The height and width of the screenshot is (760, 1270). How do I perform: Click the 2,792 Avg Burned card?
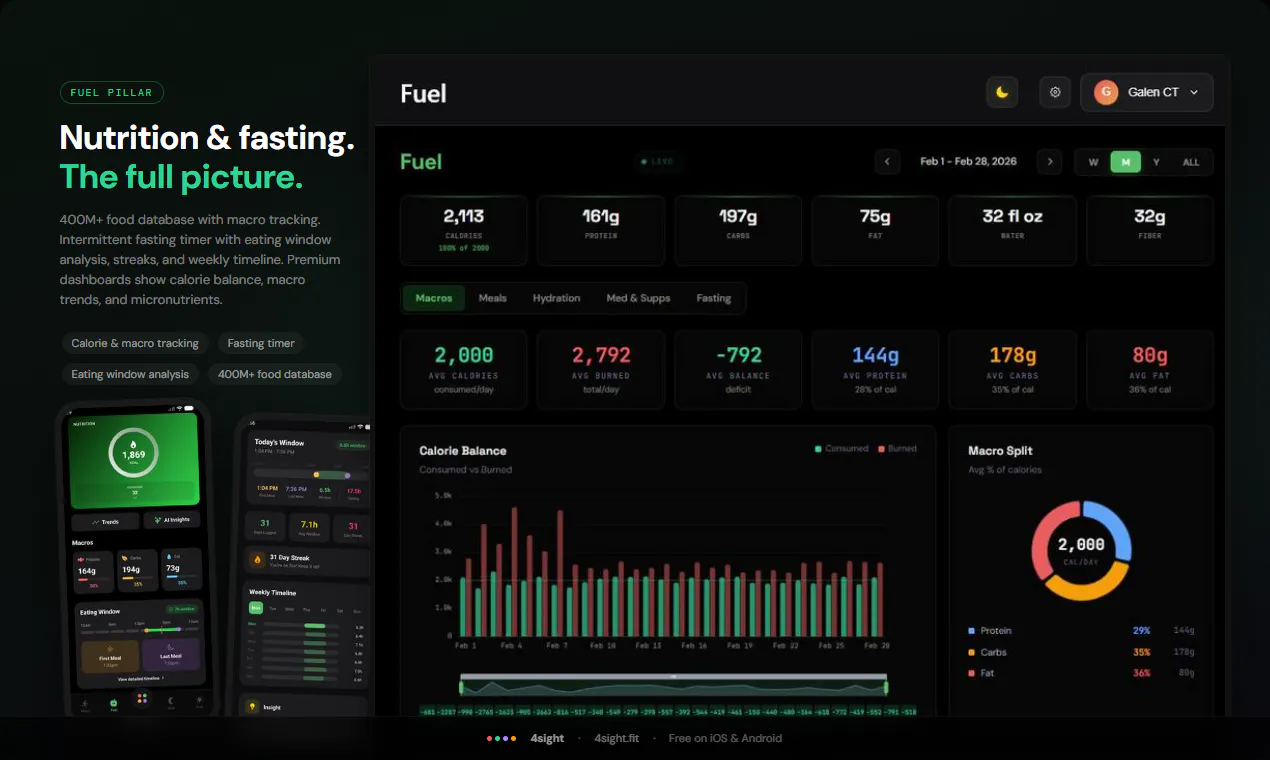pyautogui.click(x=601, y=369)
